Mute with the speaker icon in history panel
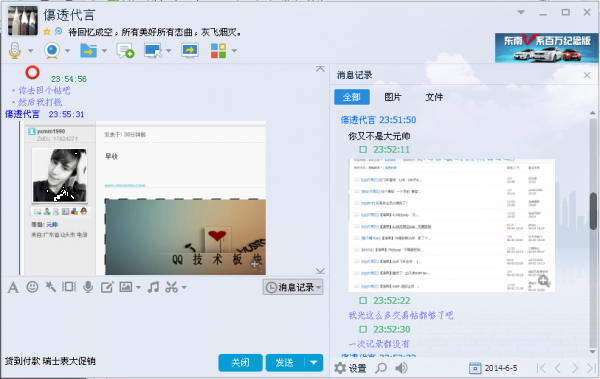The height and width of the screenshot is (379, 600). pyautogui.click(x=401, y=368)
